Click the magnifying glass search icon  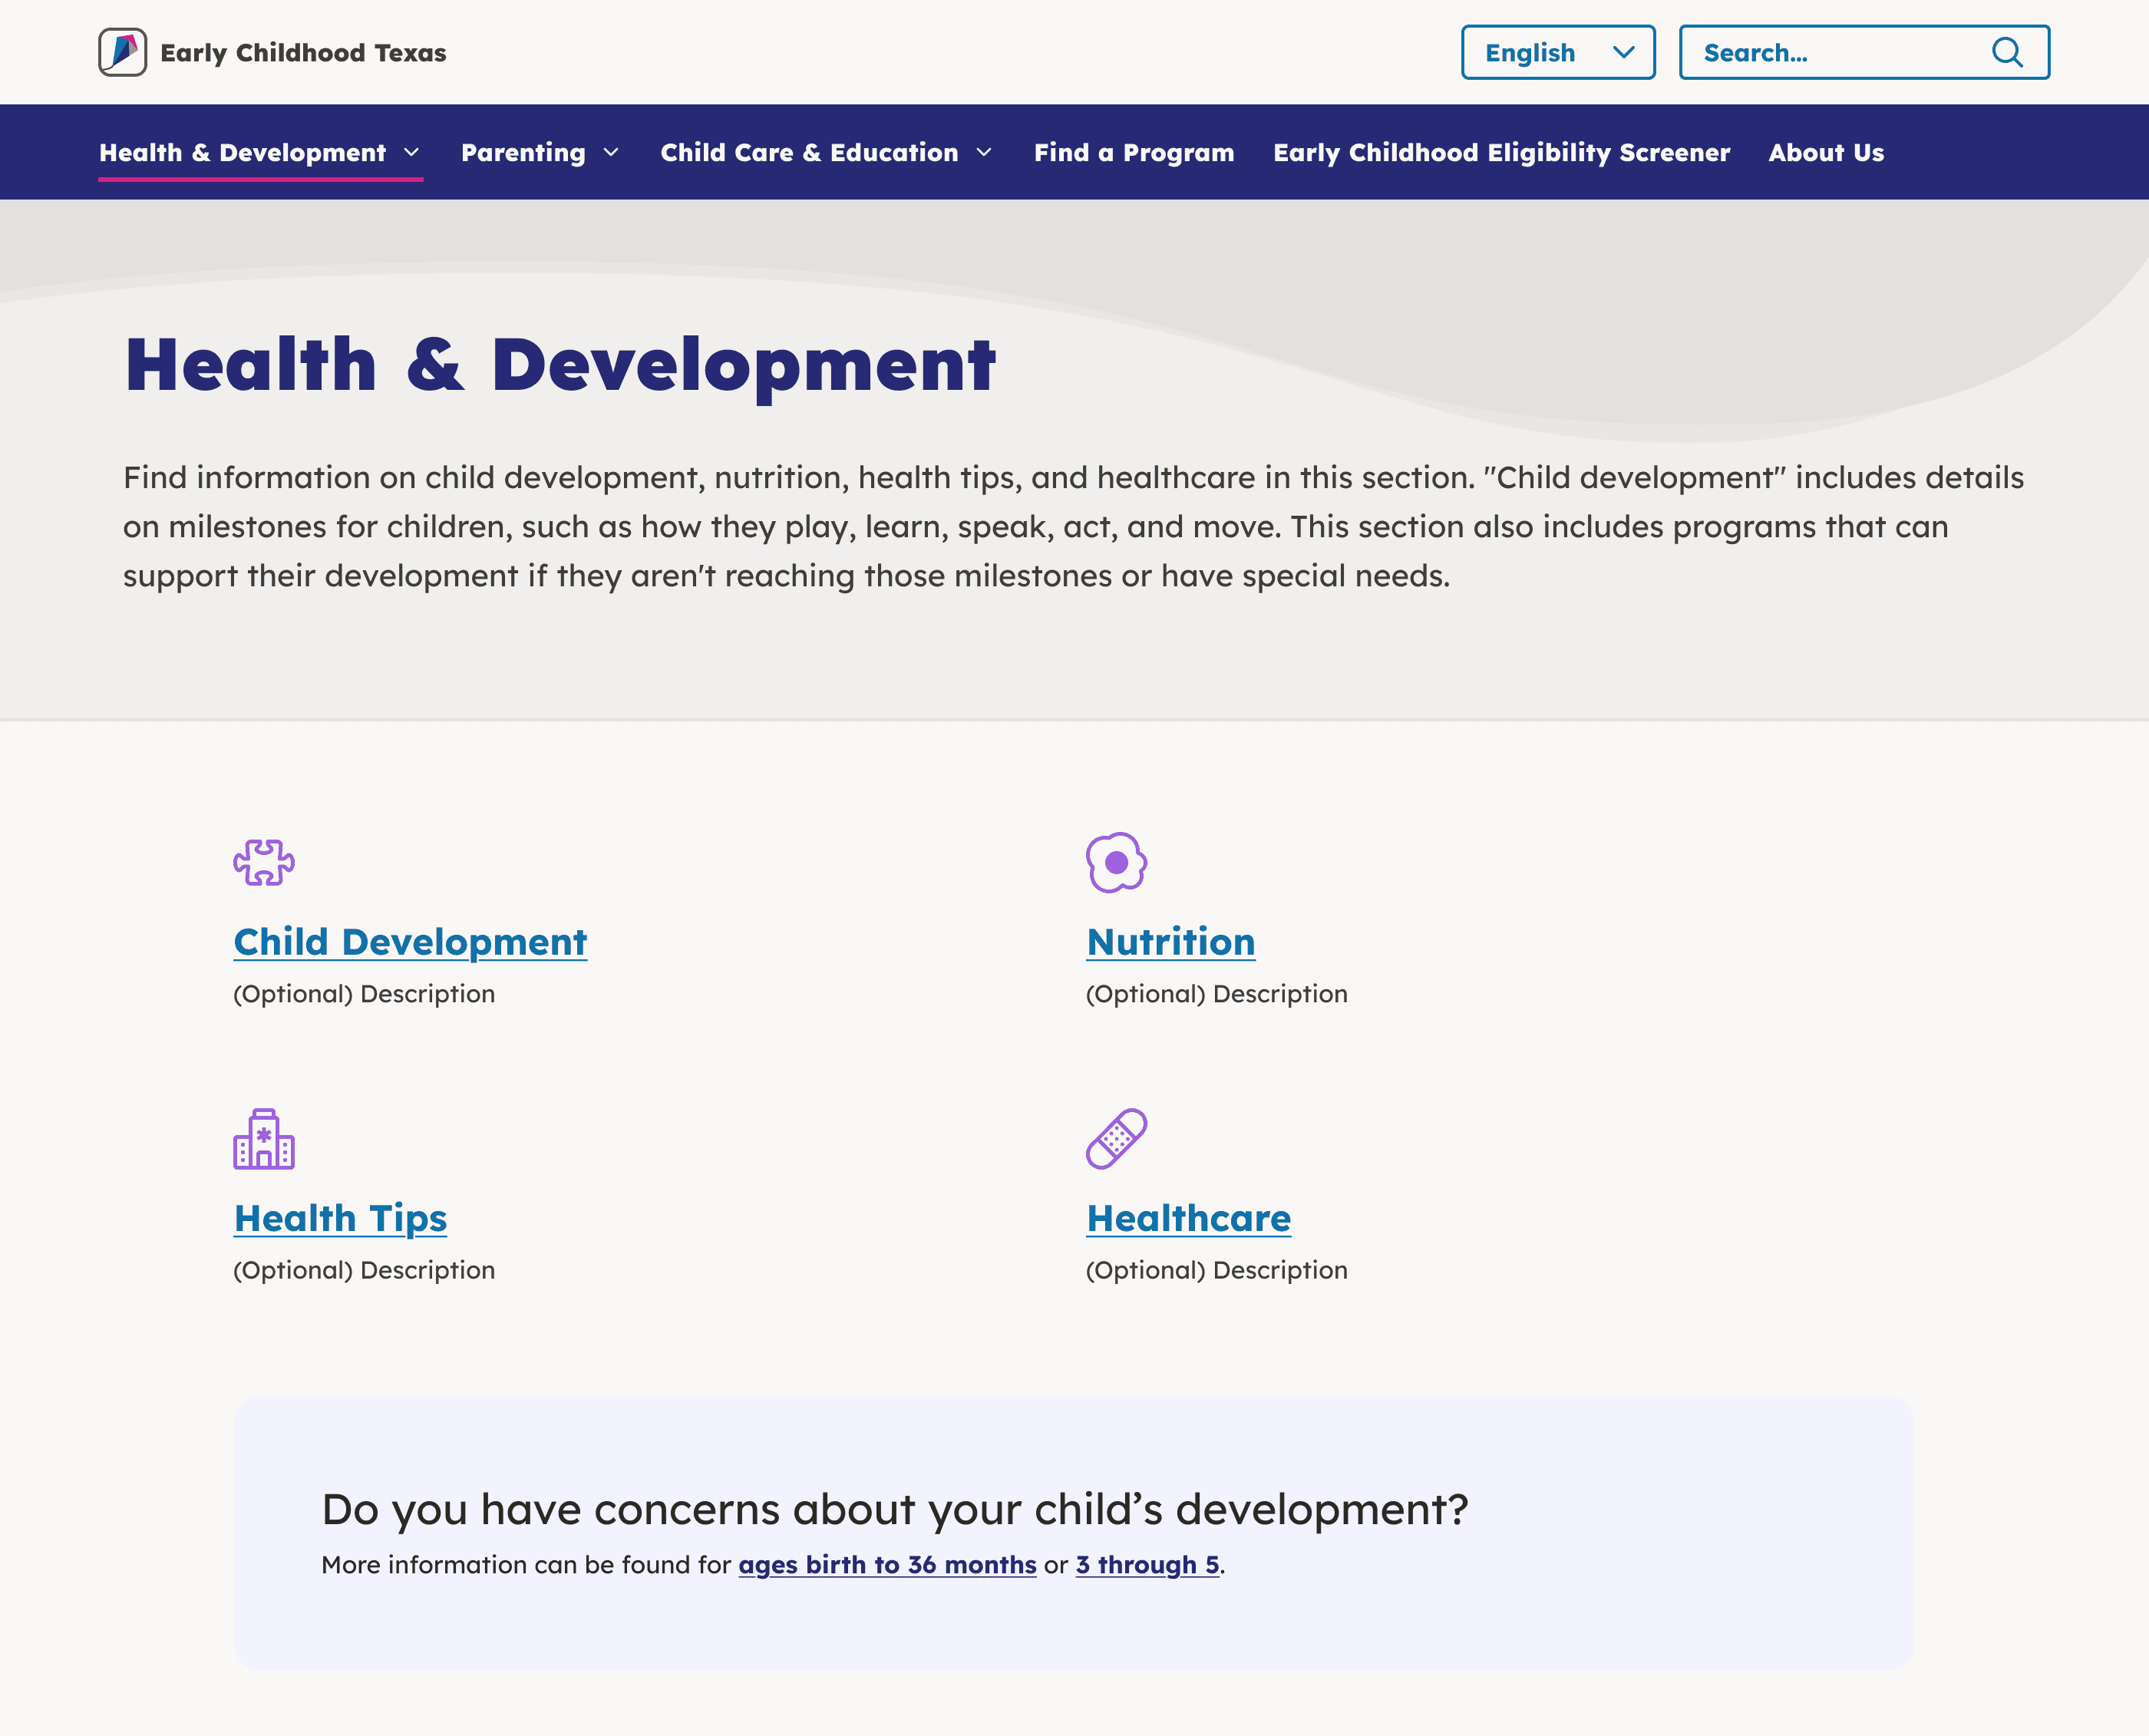coord(2006,52)
